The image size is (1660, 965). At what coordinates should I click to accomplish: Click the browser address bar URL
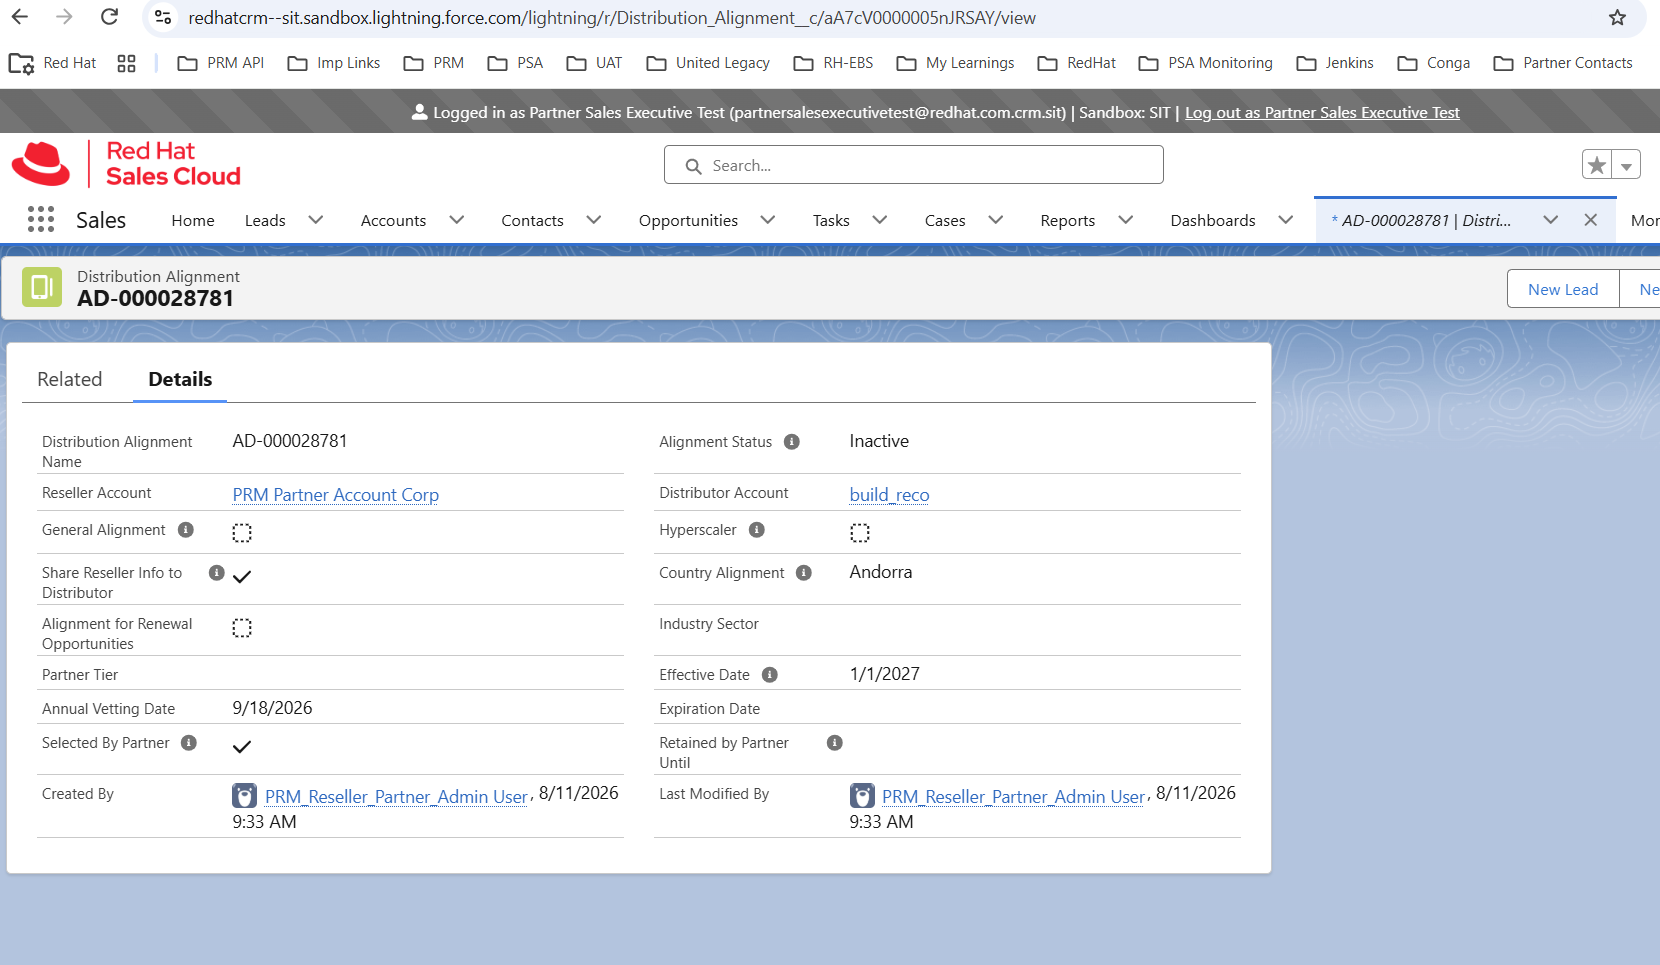point(612,18)
